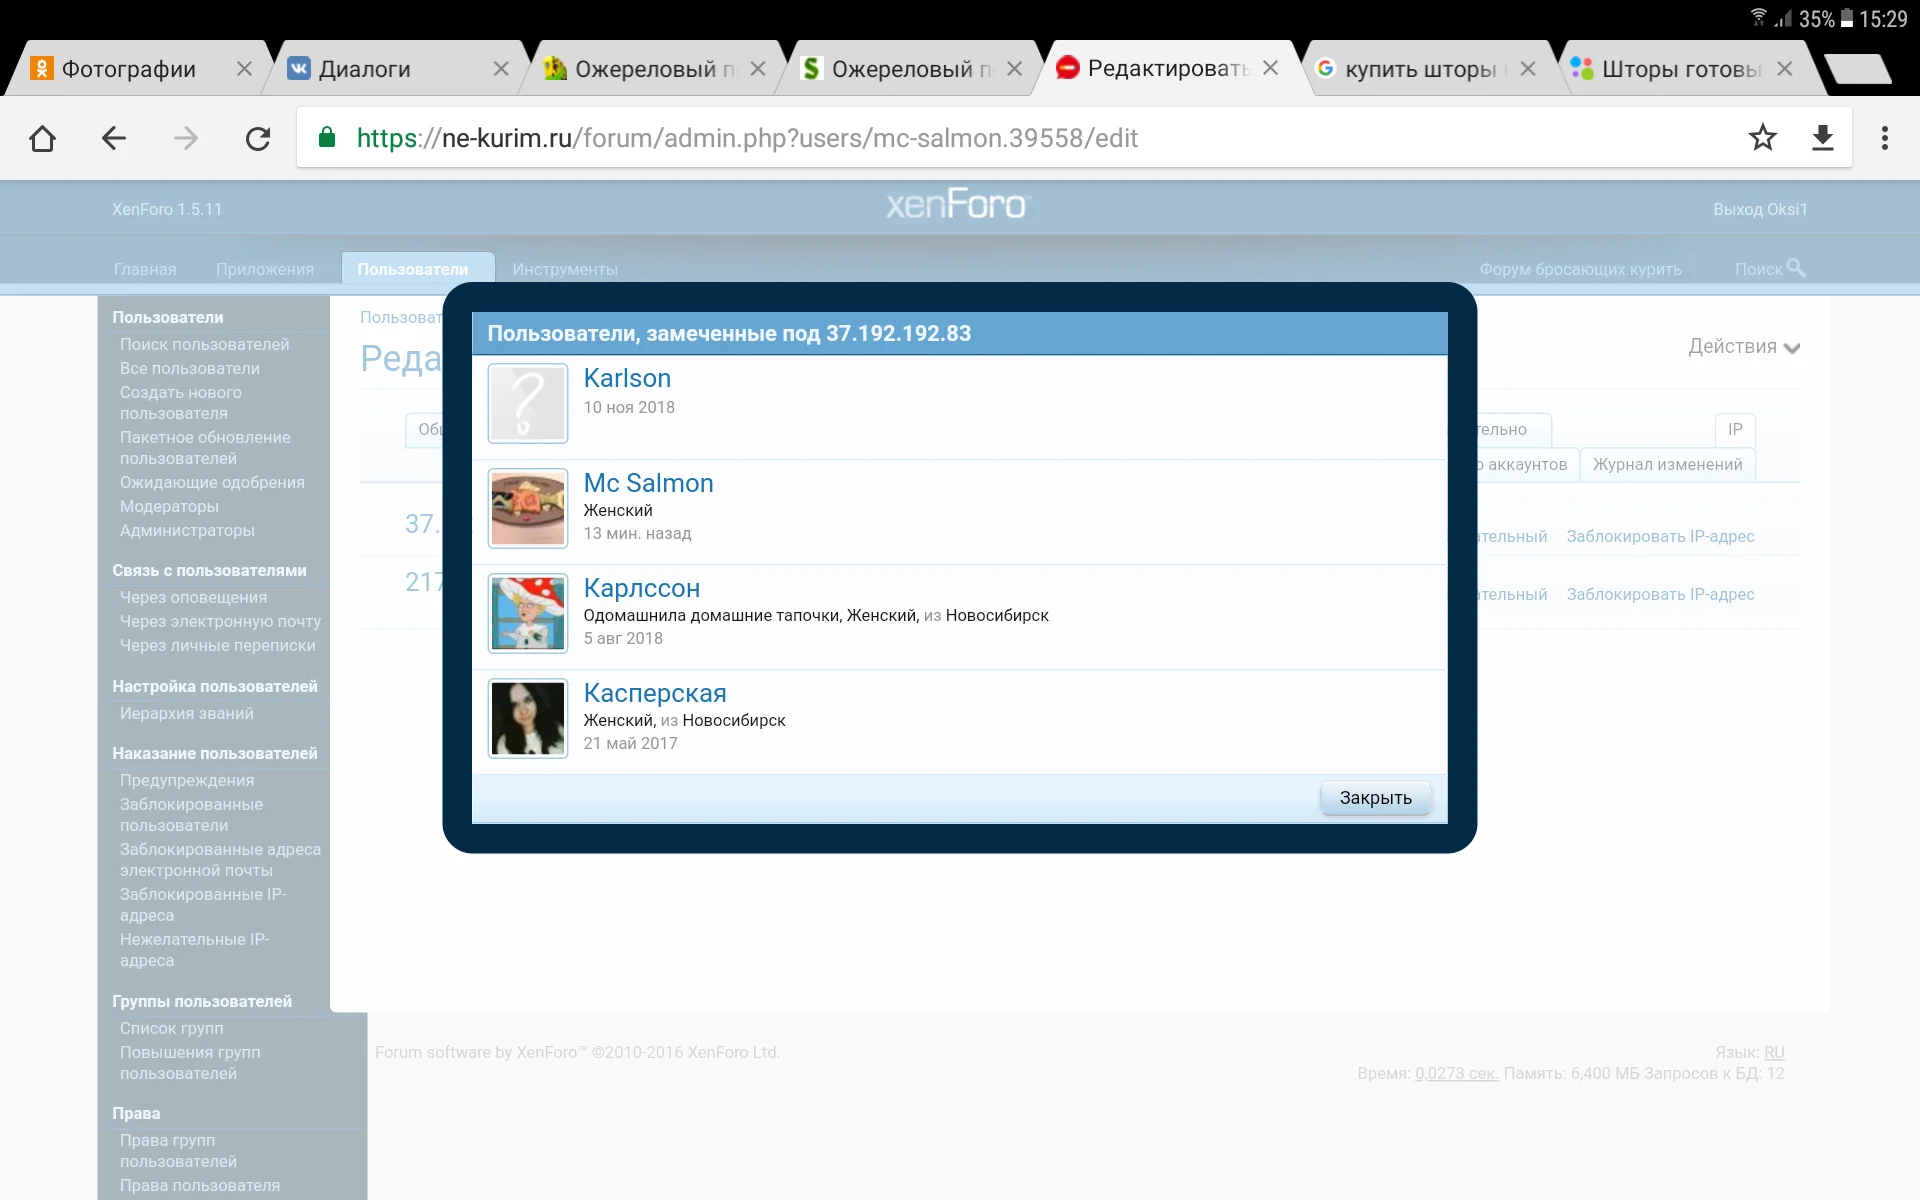Open the Касперская user link
This screenshot has width=1920, height=1200.
(654, 693)
